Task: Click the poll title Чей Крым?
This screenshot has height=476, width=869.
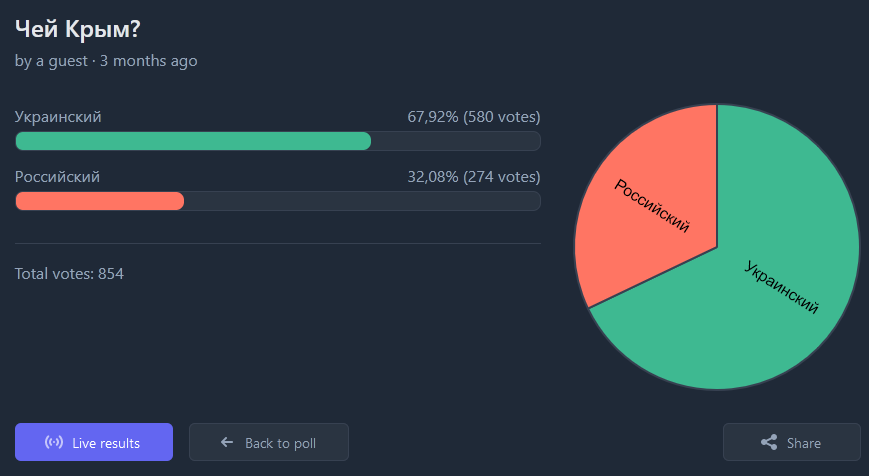Action: (x=77, y=28)
